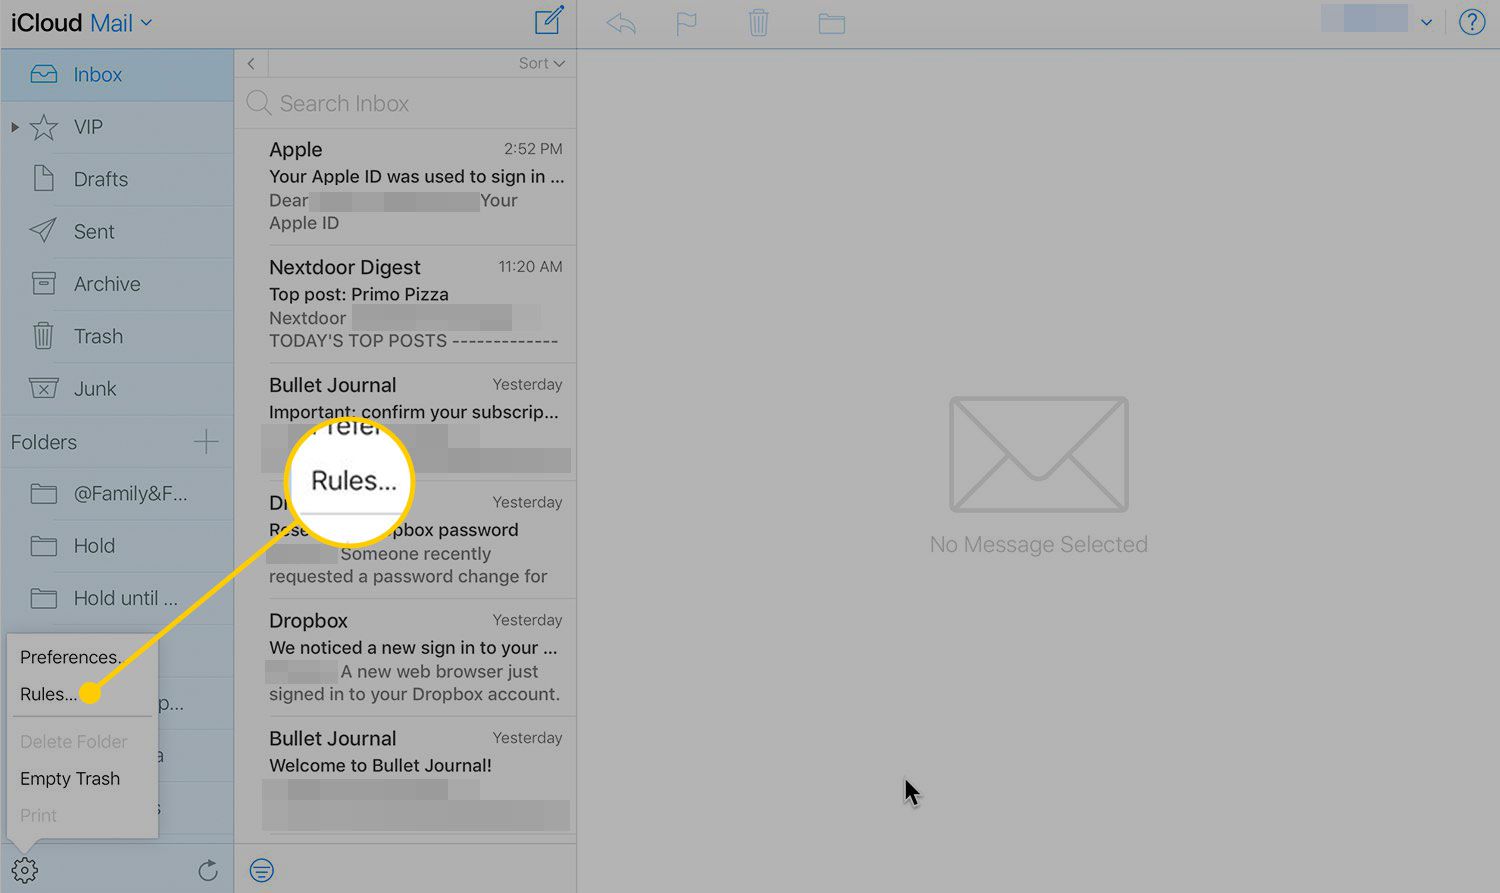This screenshot has height=893, width=1500.
Task: Expand the VIP mailbox triangle
Action: [x=14, y=127]
